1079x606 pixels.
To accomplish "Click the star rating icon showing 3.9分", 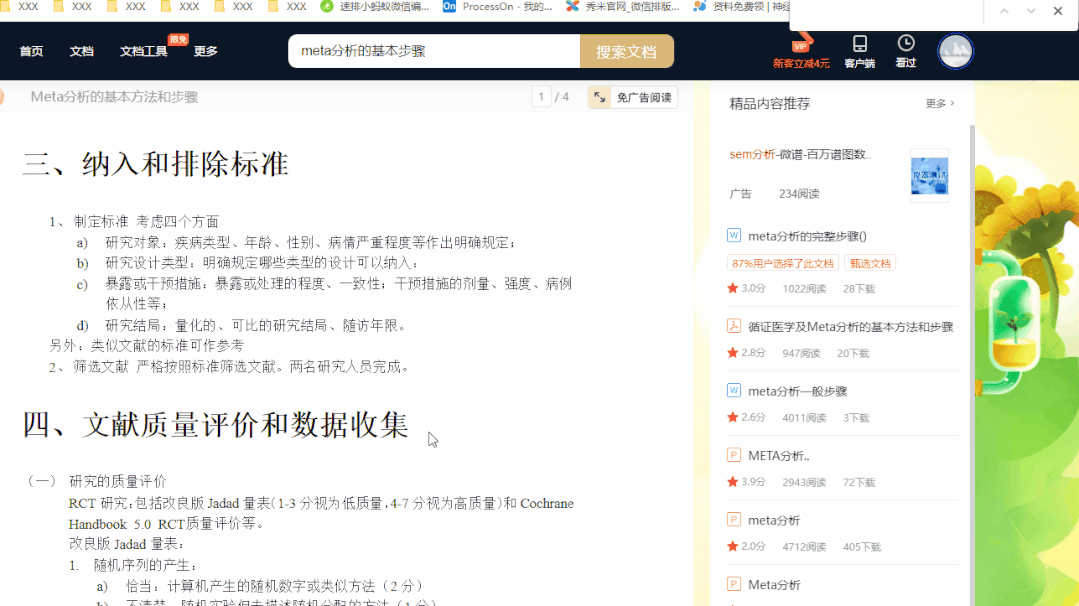I will [732, 482].
